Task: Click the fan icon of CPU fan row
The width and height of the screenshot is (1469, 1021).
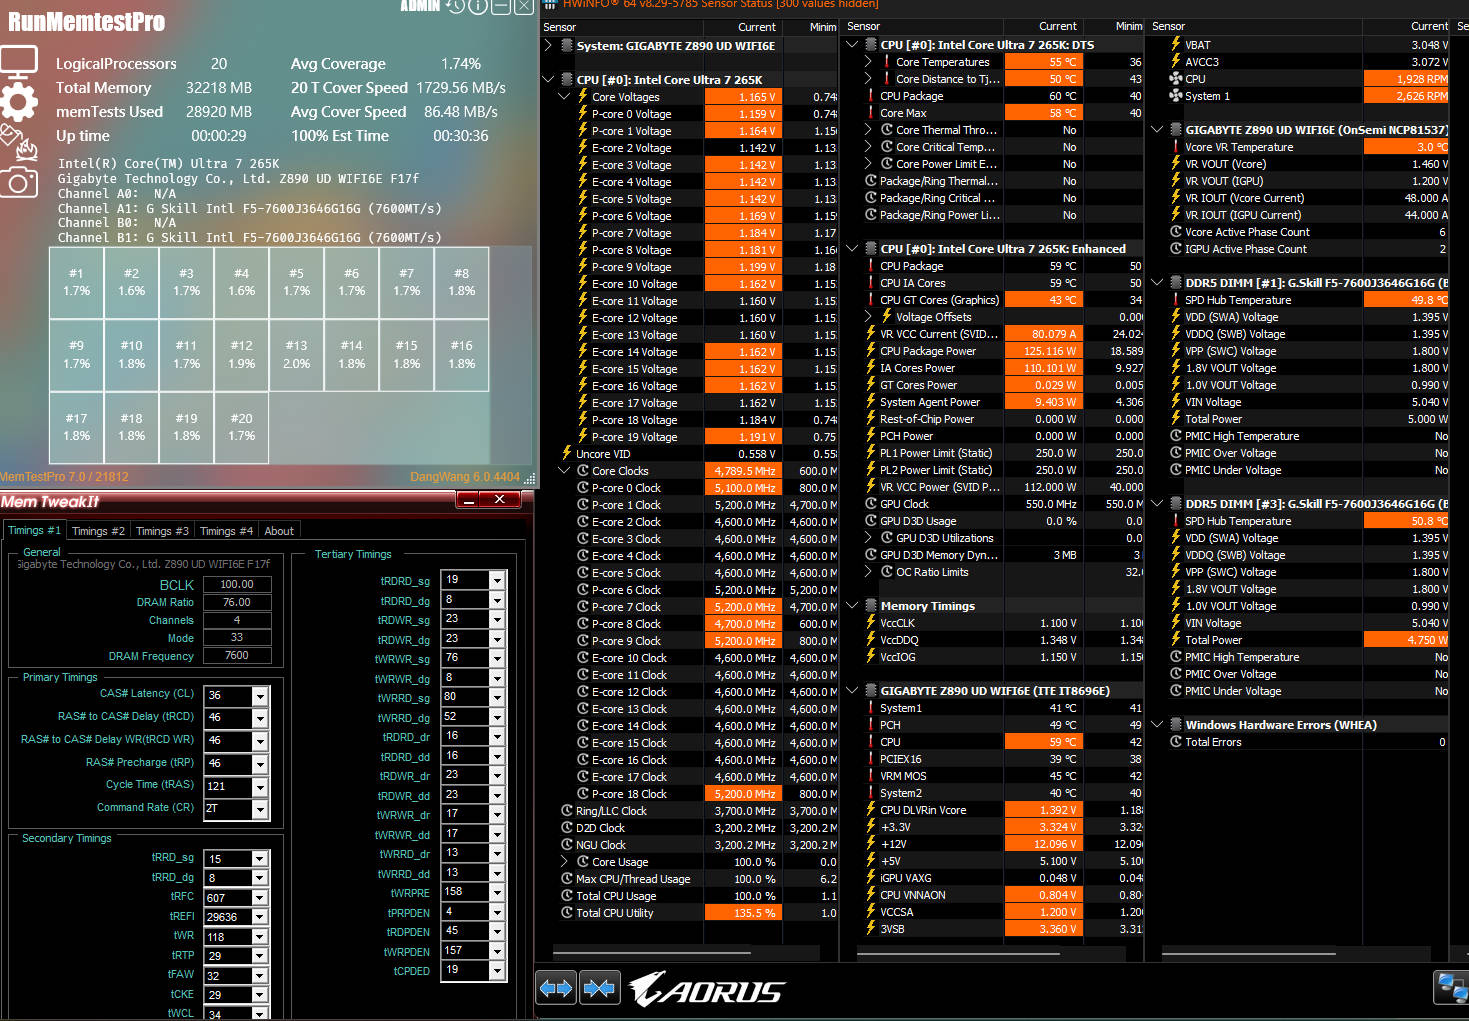Action: [x=1176, y=79]
